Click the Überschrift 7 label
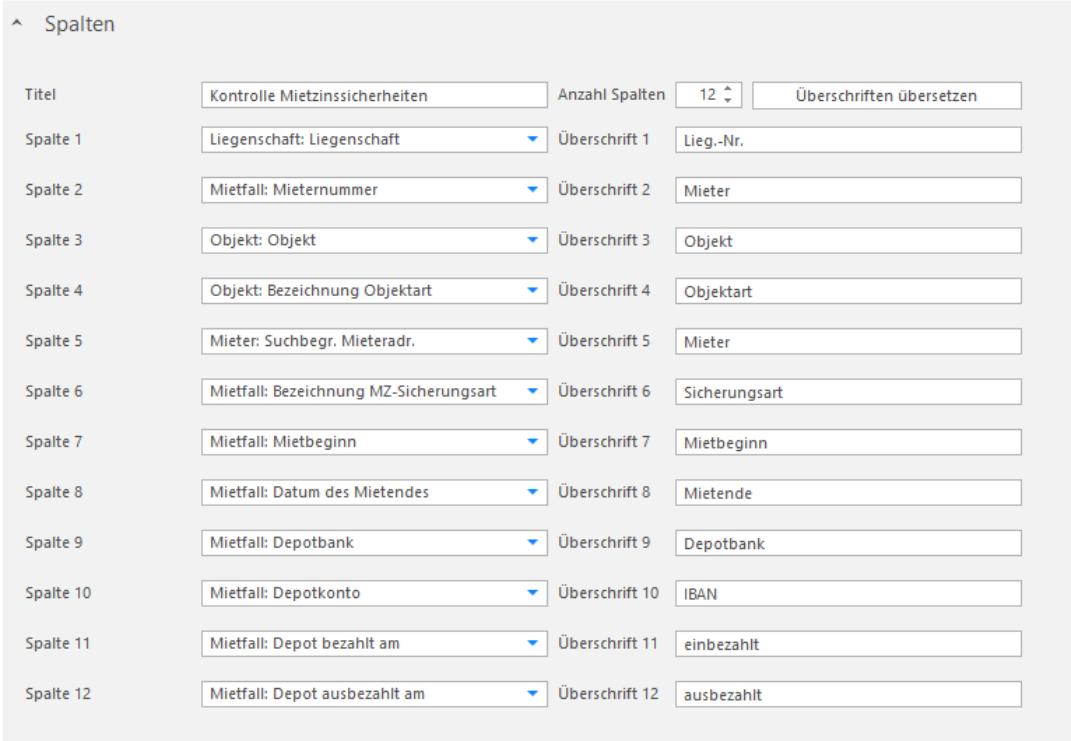 tap(604, 442)
